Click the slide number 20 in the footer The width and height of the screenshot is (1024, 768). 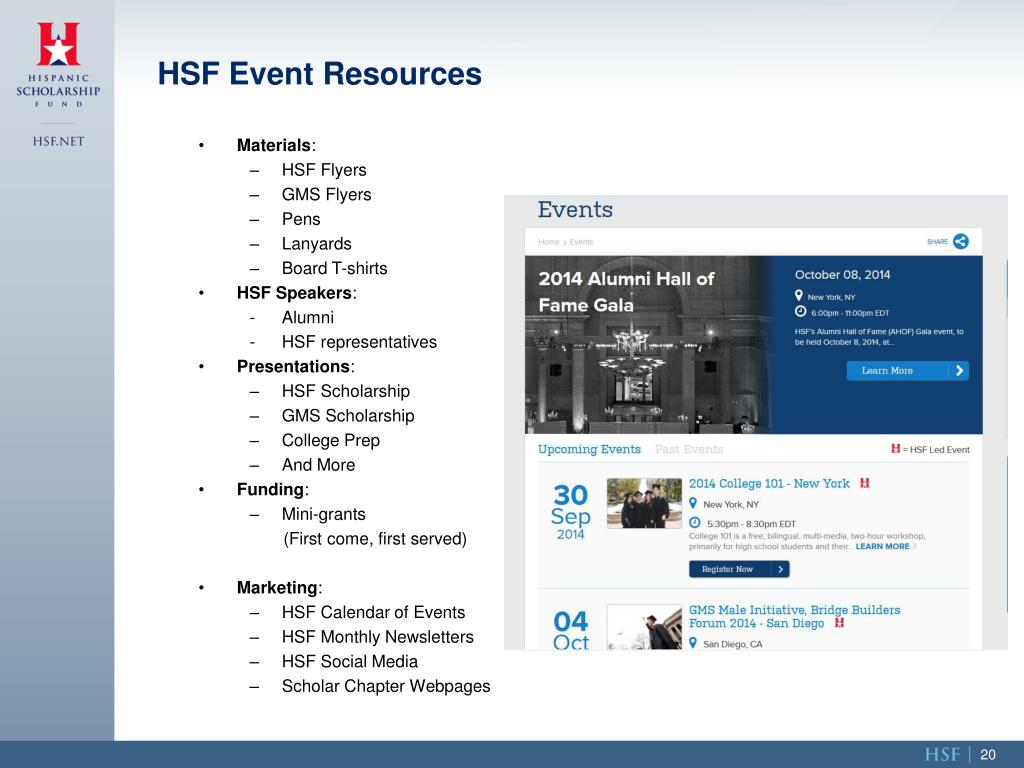(x=987, y=755)
